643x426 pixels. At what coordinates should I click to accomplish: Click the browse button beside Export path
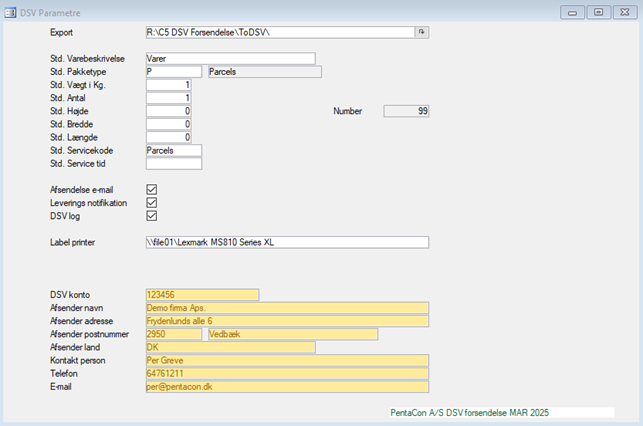pyautogui.click(x=422, y=33)
